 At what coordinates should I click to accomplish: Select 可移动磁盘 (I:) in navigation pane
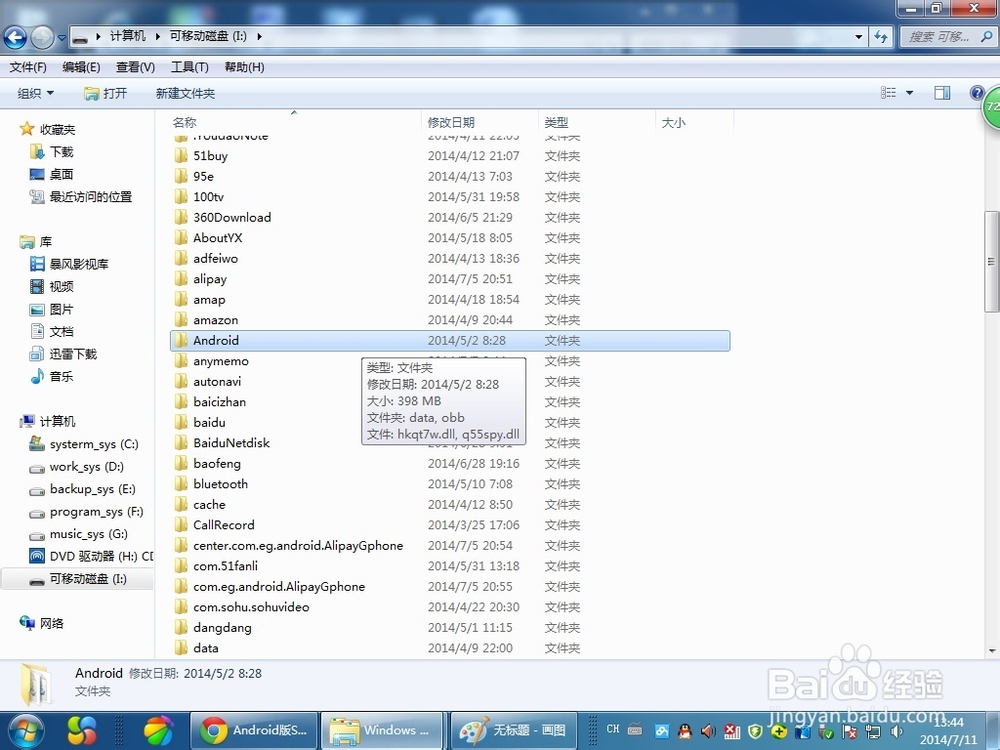pyautogui.click(x=78, y=579)
